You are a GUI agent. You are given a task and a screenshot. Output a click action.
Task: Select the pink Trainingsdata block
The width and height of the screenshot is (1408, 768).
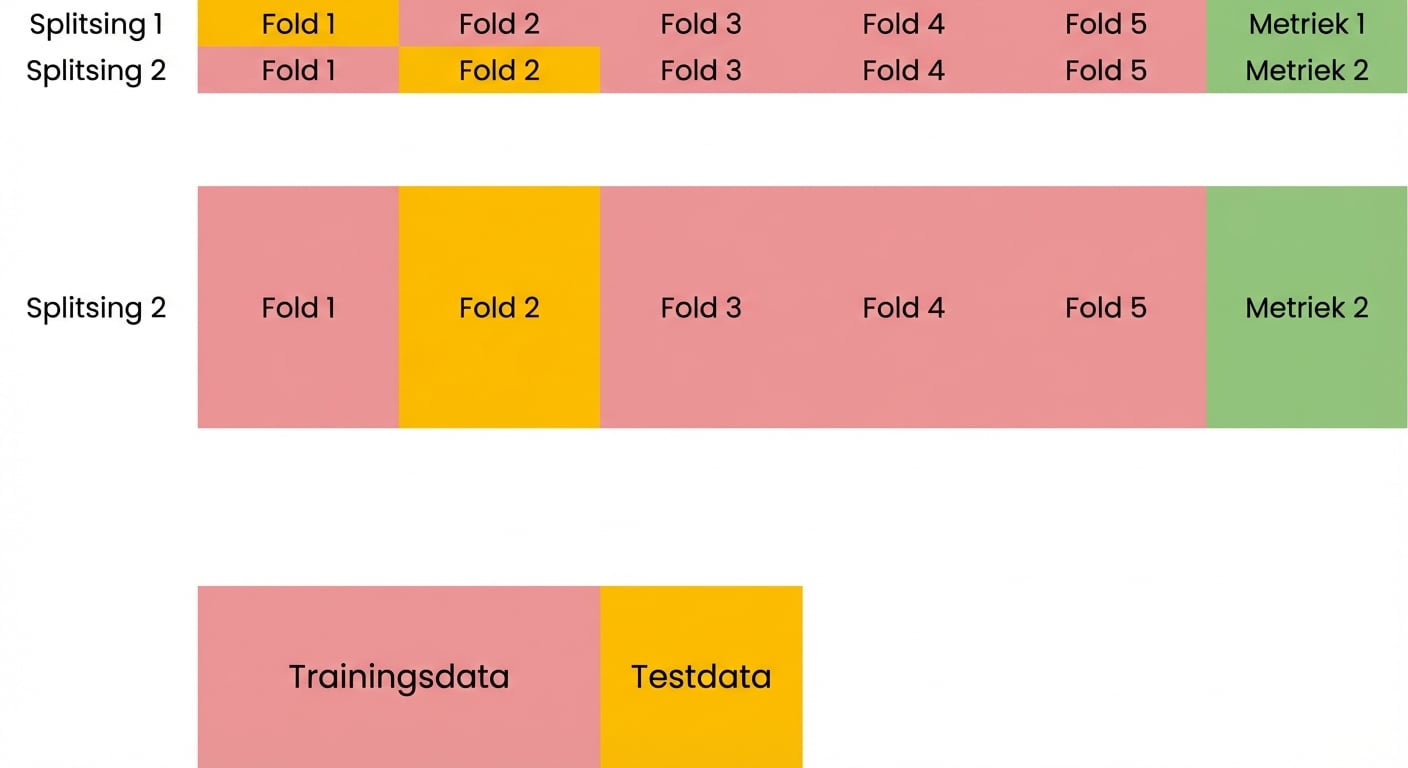pyautogui.click(x=399, y=677)
